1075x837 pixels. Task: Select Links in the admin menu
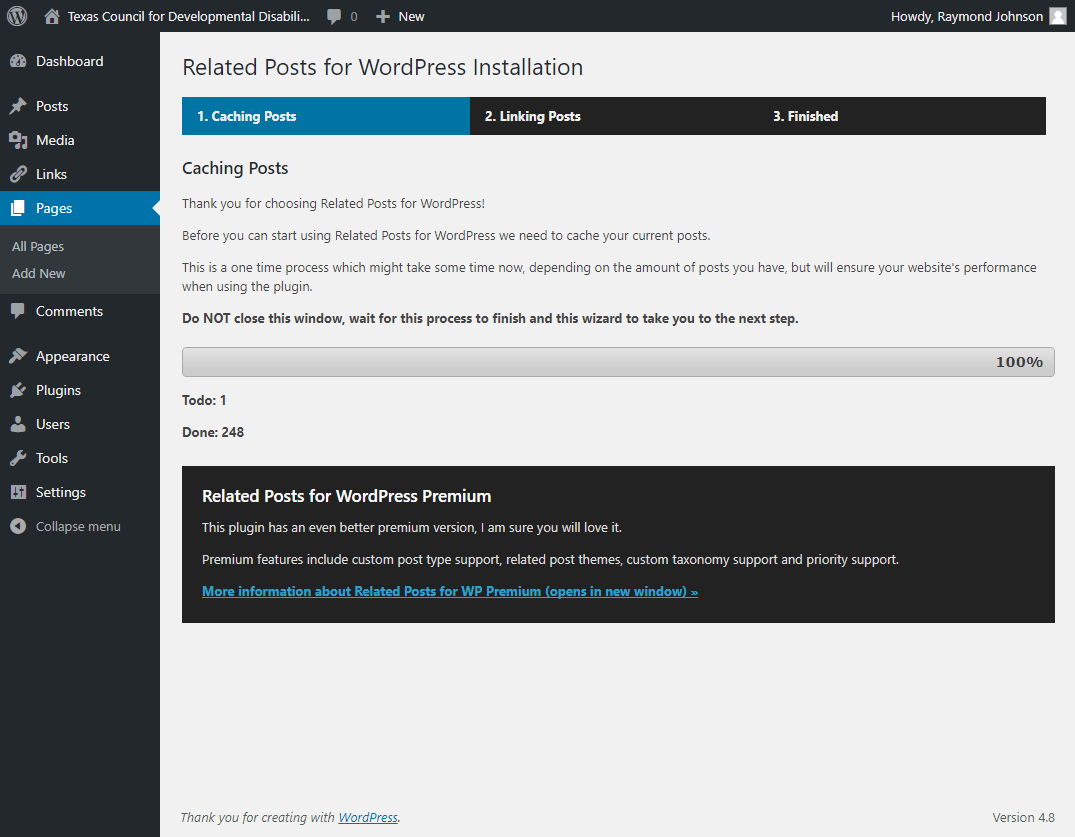(x=51, y=174)
